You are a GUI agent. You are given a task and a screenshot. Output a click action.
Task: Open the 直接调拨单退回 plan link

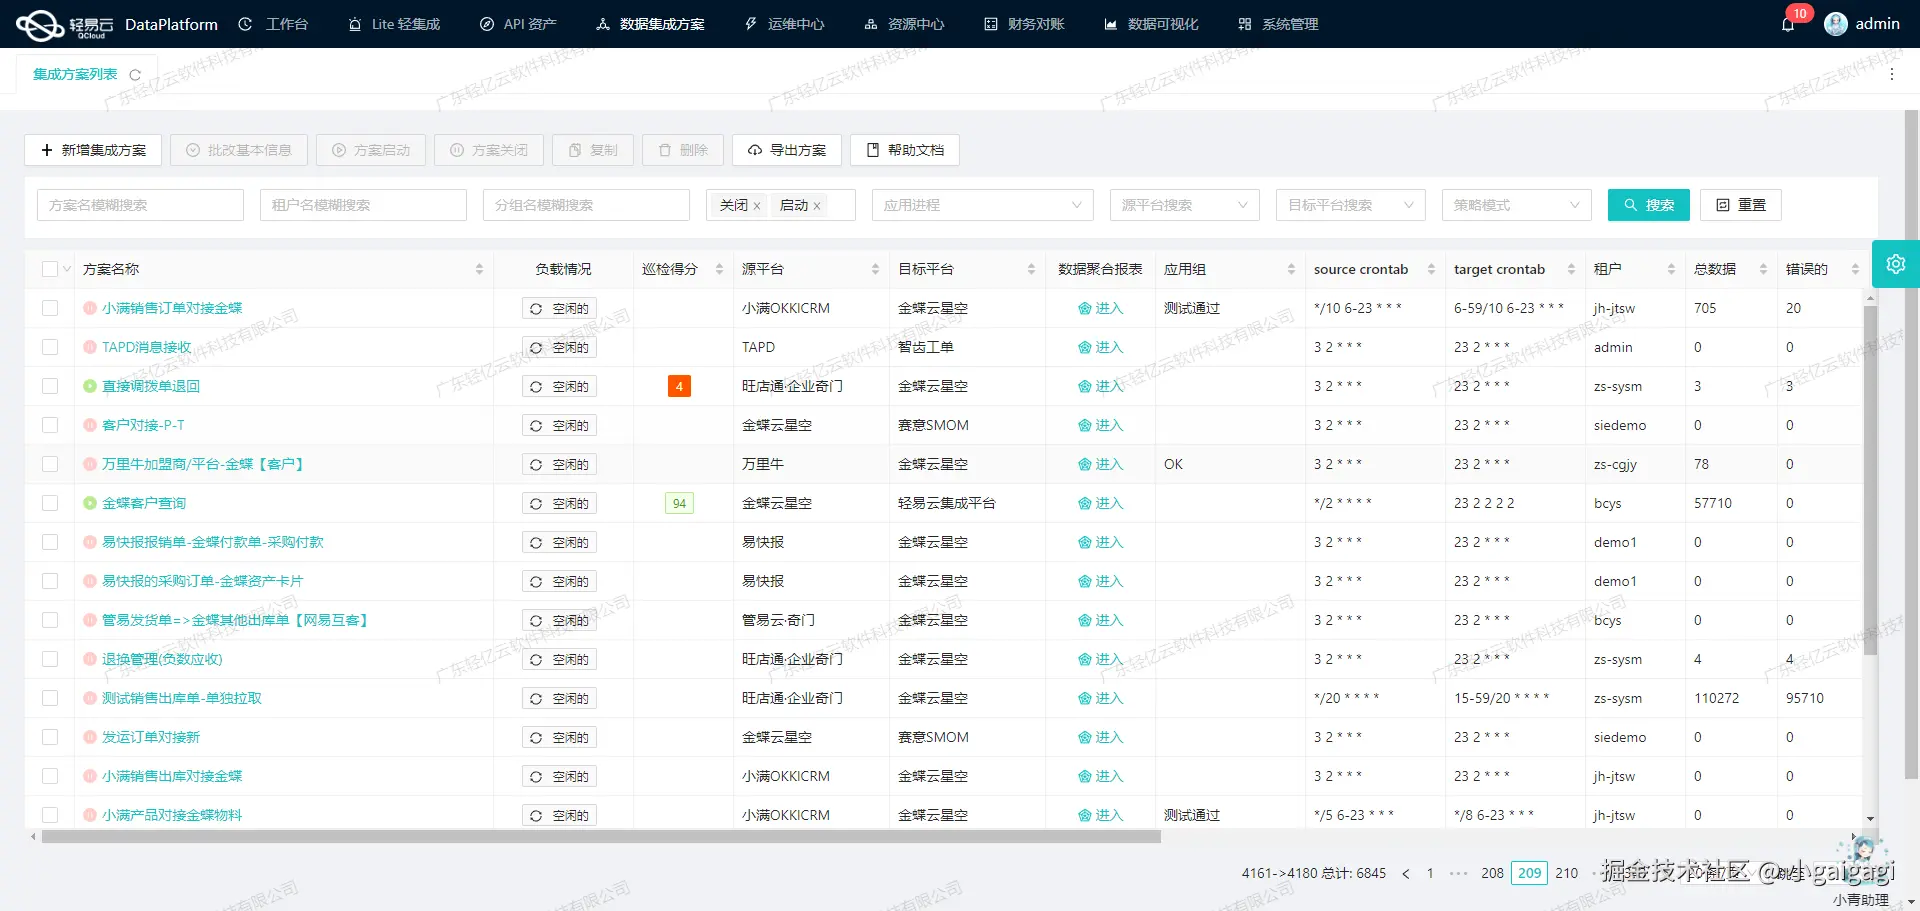point(151,386)
